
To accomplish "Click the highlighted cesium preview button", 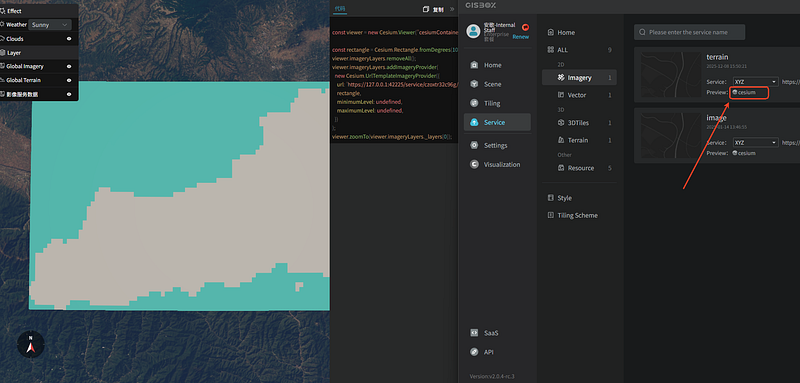I will coord(748,92).
